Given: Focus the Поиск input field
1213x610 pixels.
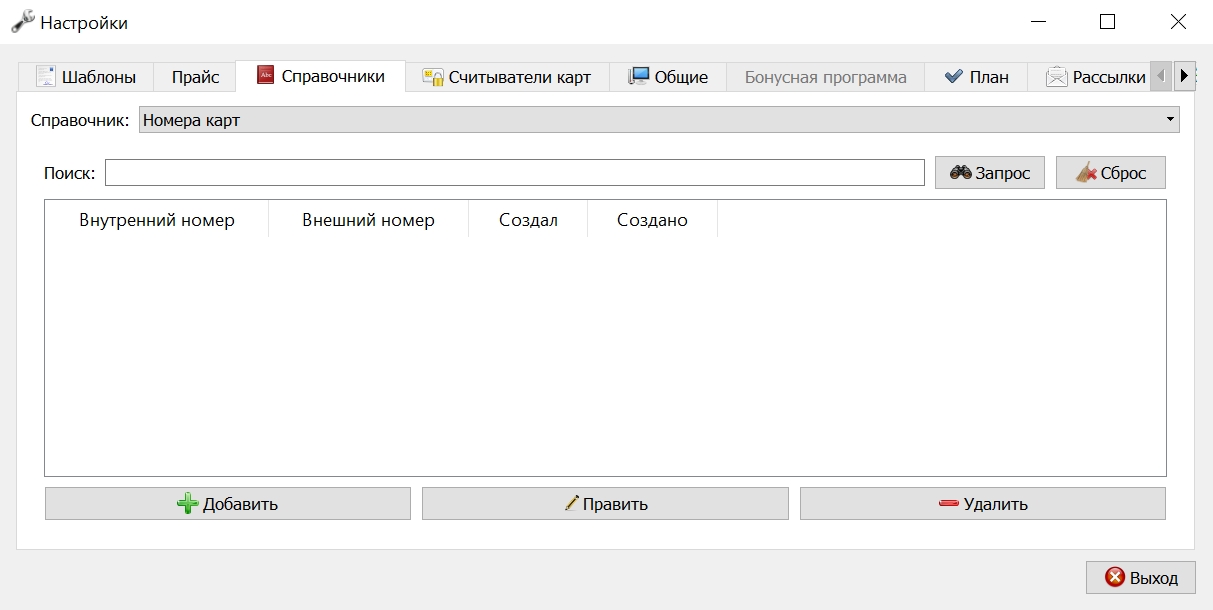Looking at the screenshot, I should point(515,173).
